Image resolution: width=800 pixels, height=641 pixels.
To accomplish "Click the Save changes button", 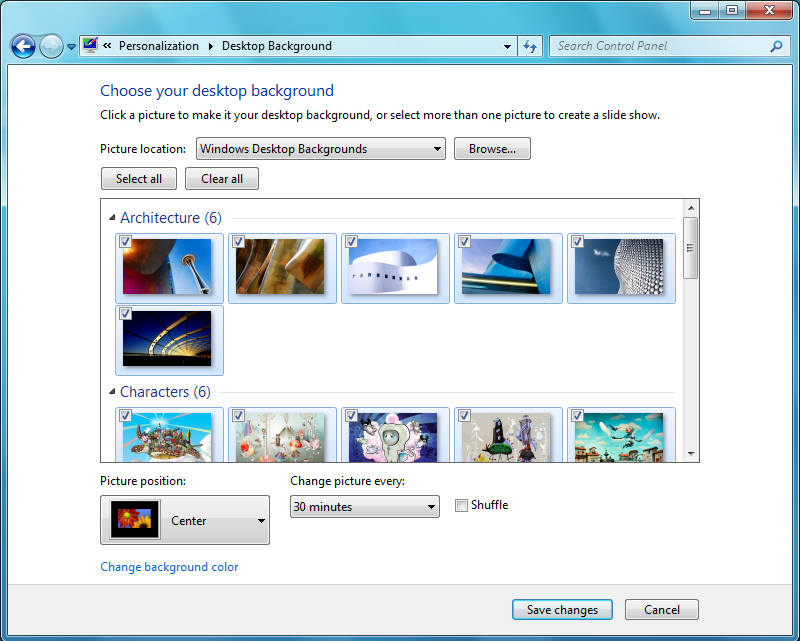I will pos(562,610).
